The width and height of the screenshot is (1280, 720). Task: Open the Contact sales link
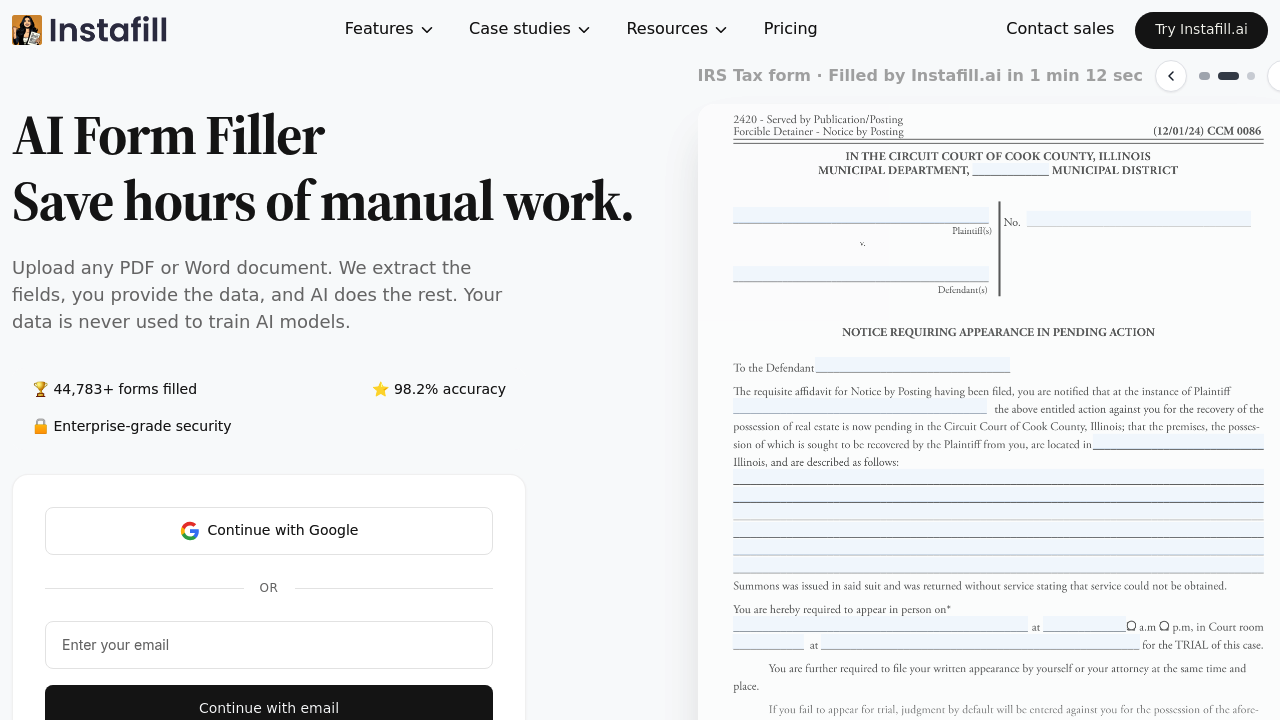1059,29
